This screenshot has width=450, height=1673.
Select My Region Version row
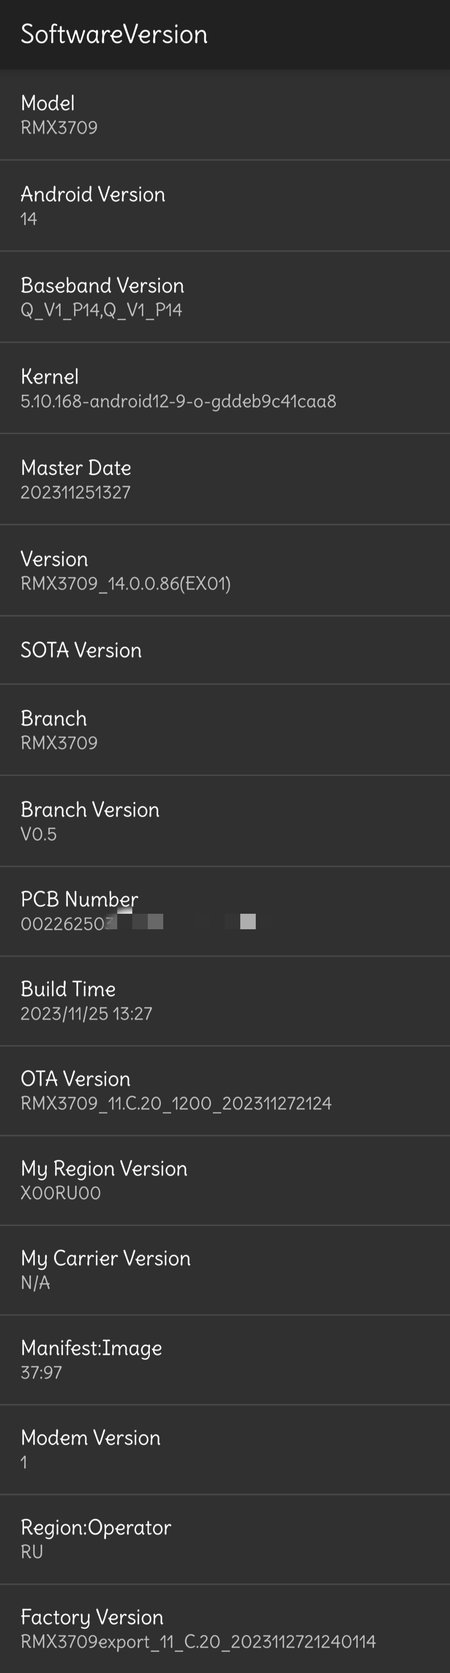225,1181
